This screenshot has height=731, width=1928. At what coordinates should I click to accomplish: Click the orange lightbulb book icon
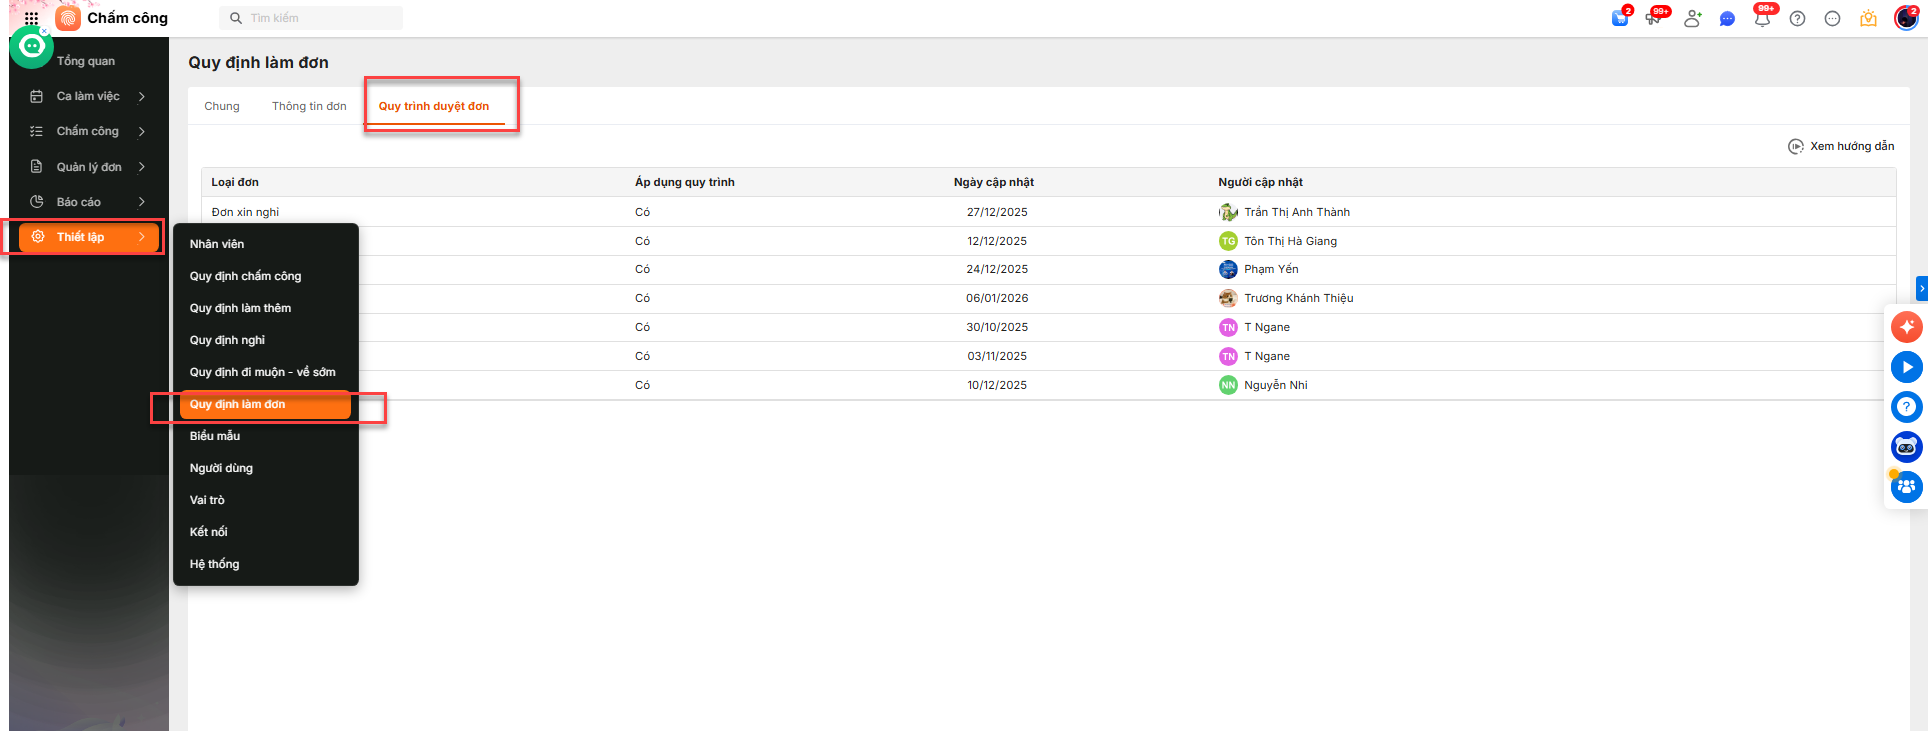tap(1868, 18)
